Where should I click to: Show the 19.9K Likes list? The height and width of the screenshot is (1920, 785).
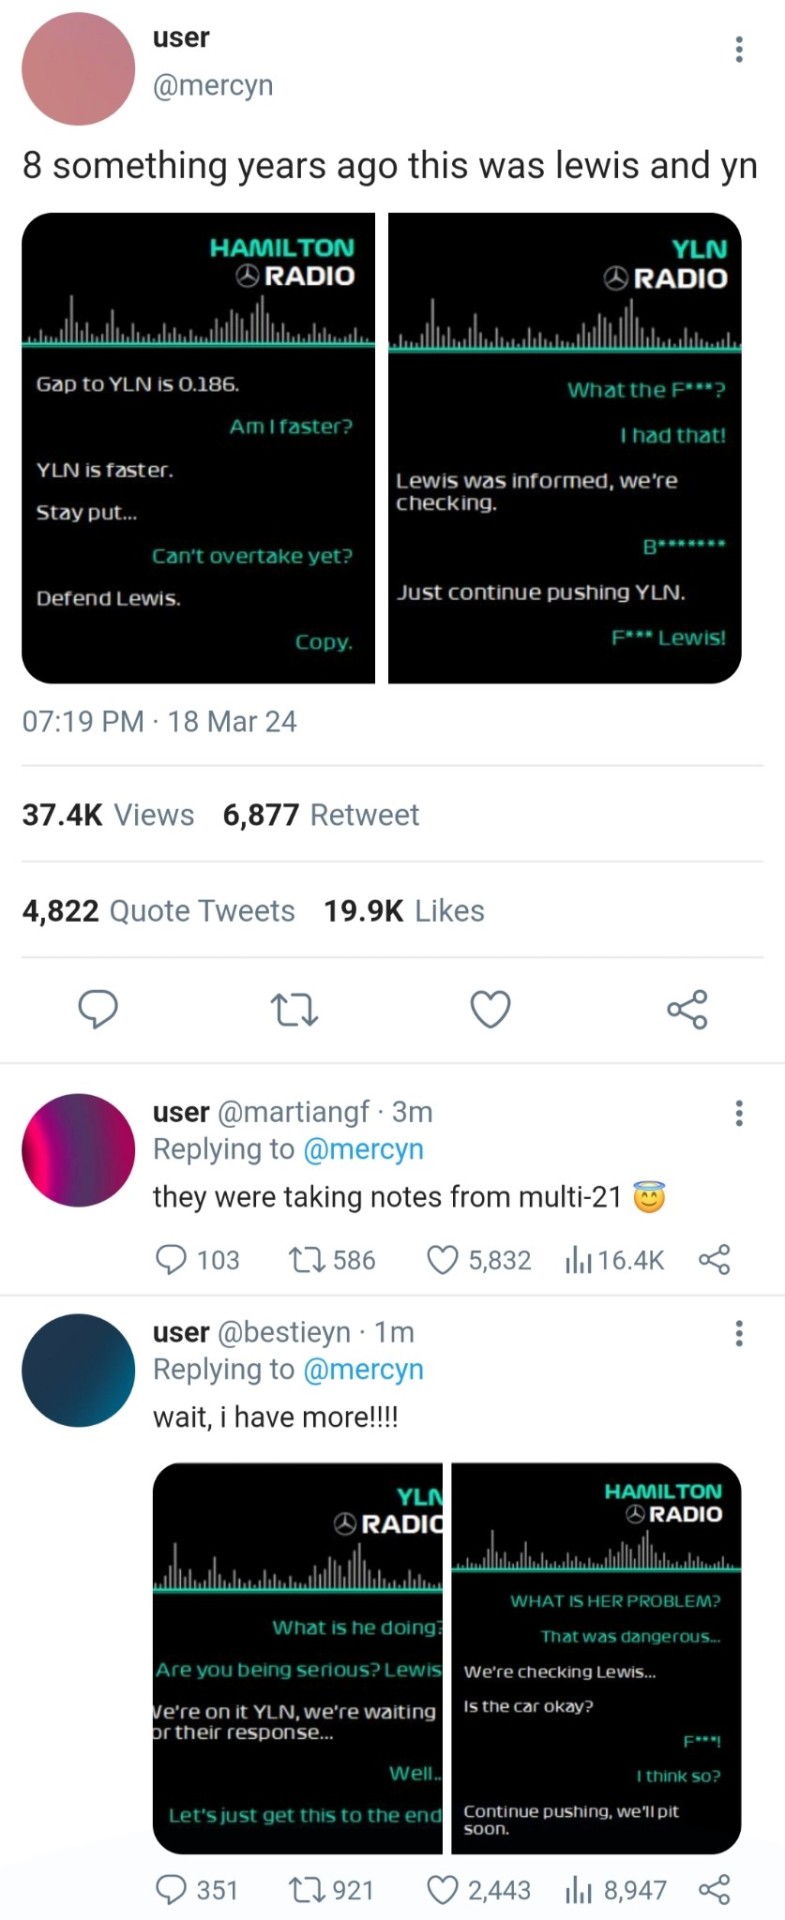tap(404, 911)
